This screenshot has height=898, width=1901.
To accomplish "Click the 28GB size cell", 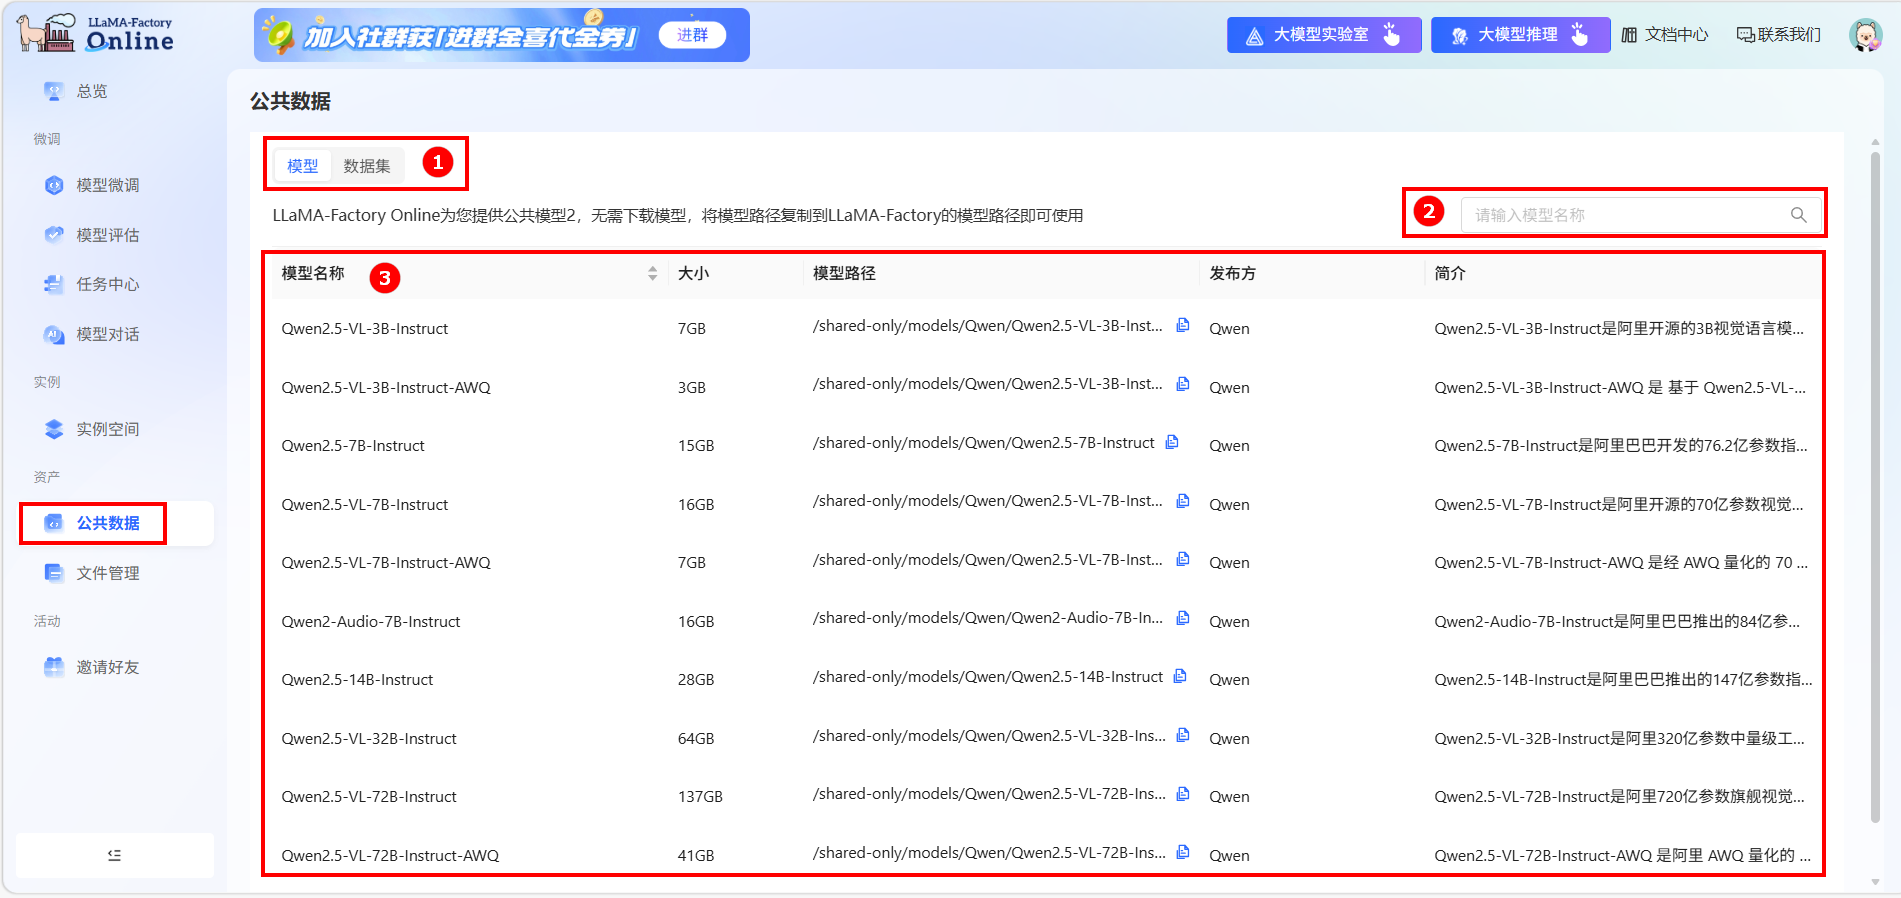I will click(x=696, y=680).
